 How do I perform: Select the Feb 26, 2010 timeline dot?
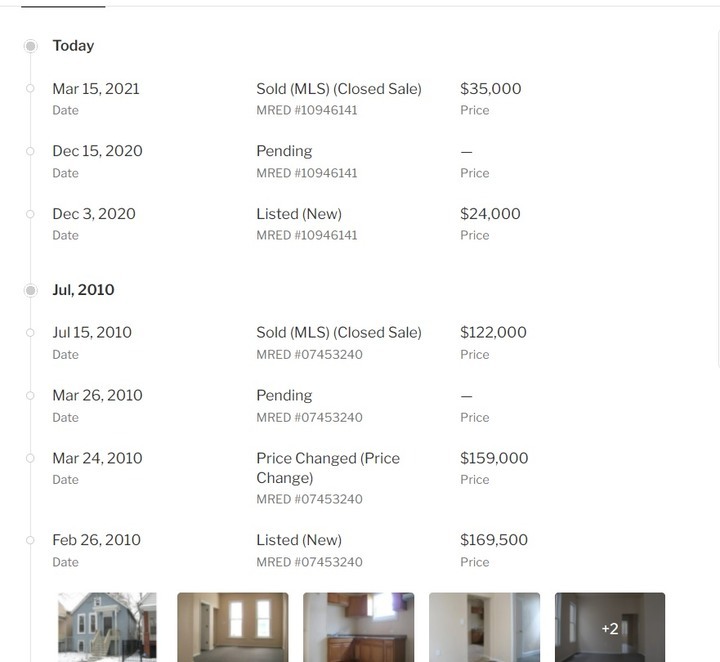[x=31, y=540]
